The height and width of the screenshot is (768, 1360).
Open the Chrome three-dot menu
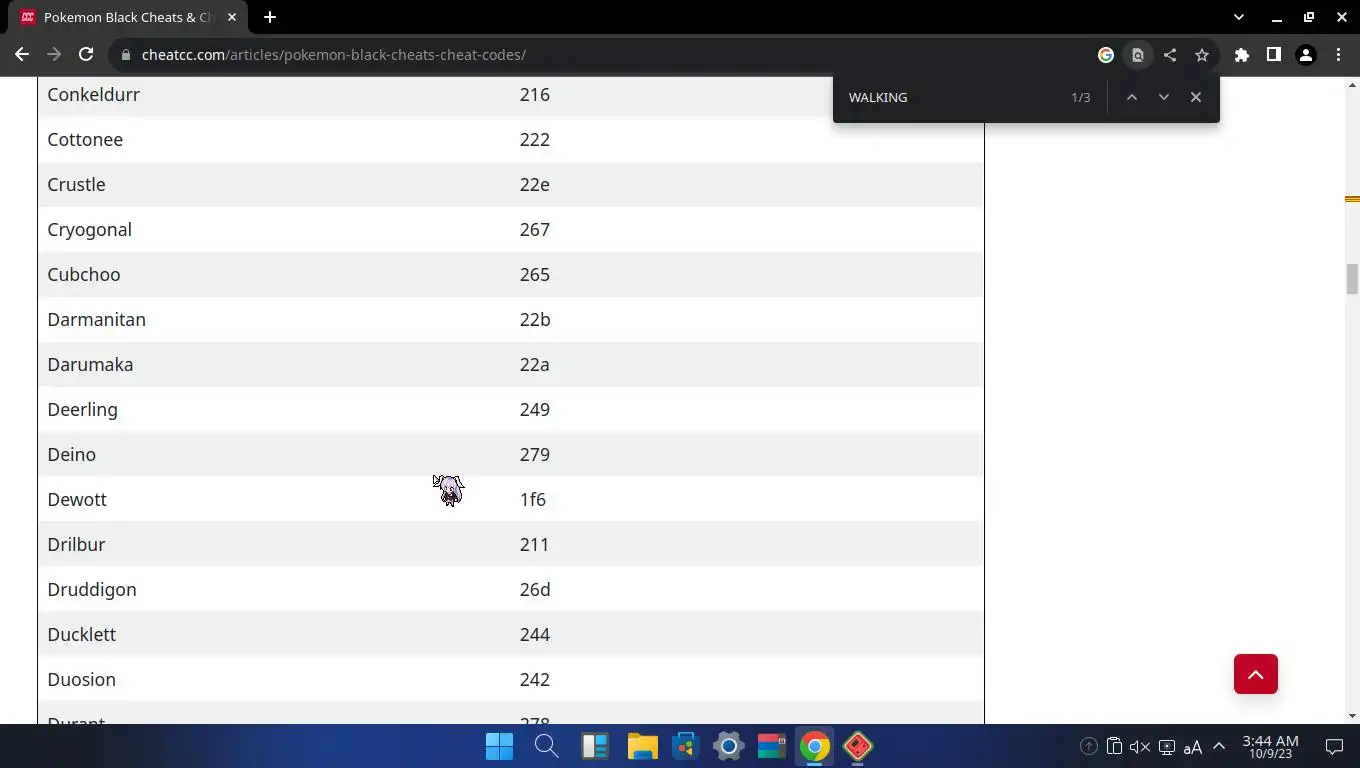tap(1338, 55)
